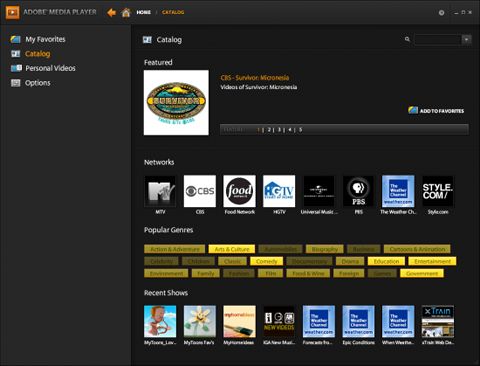480x366 pixels.
Task: Open the MyToons_Lov.. recent show
Action: pyautogui.click(x=160, y=321)
